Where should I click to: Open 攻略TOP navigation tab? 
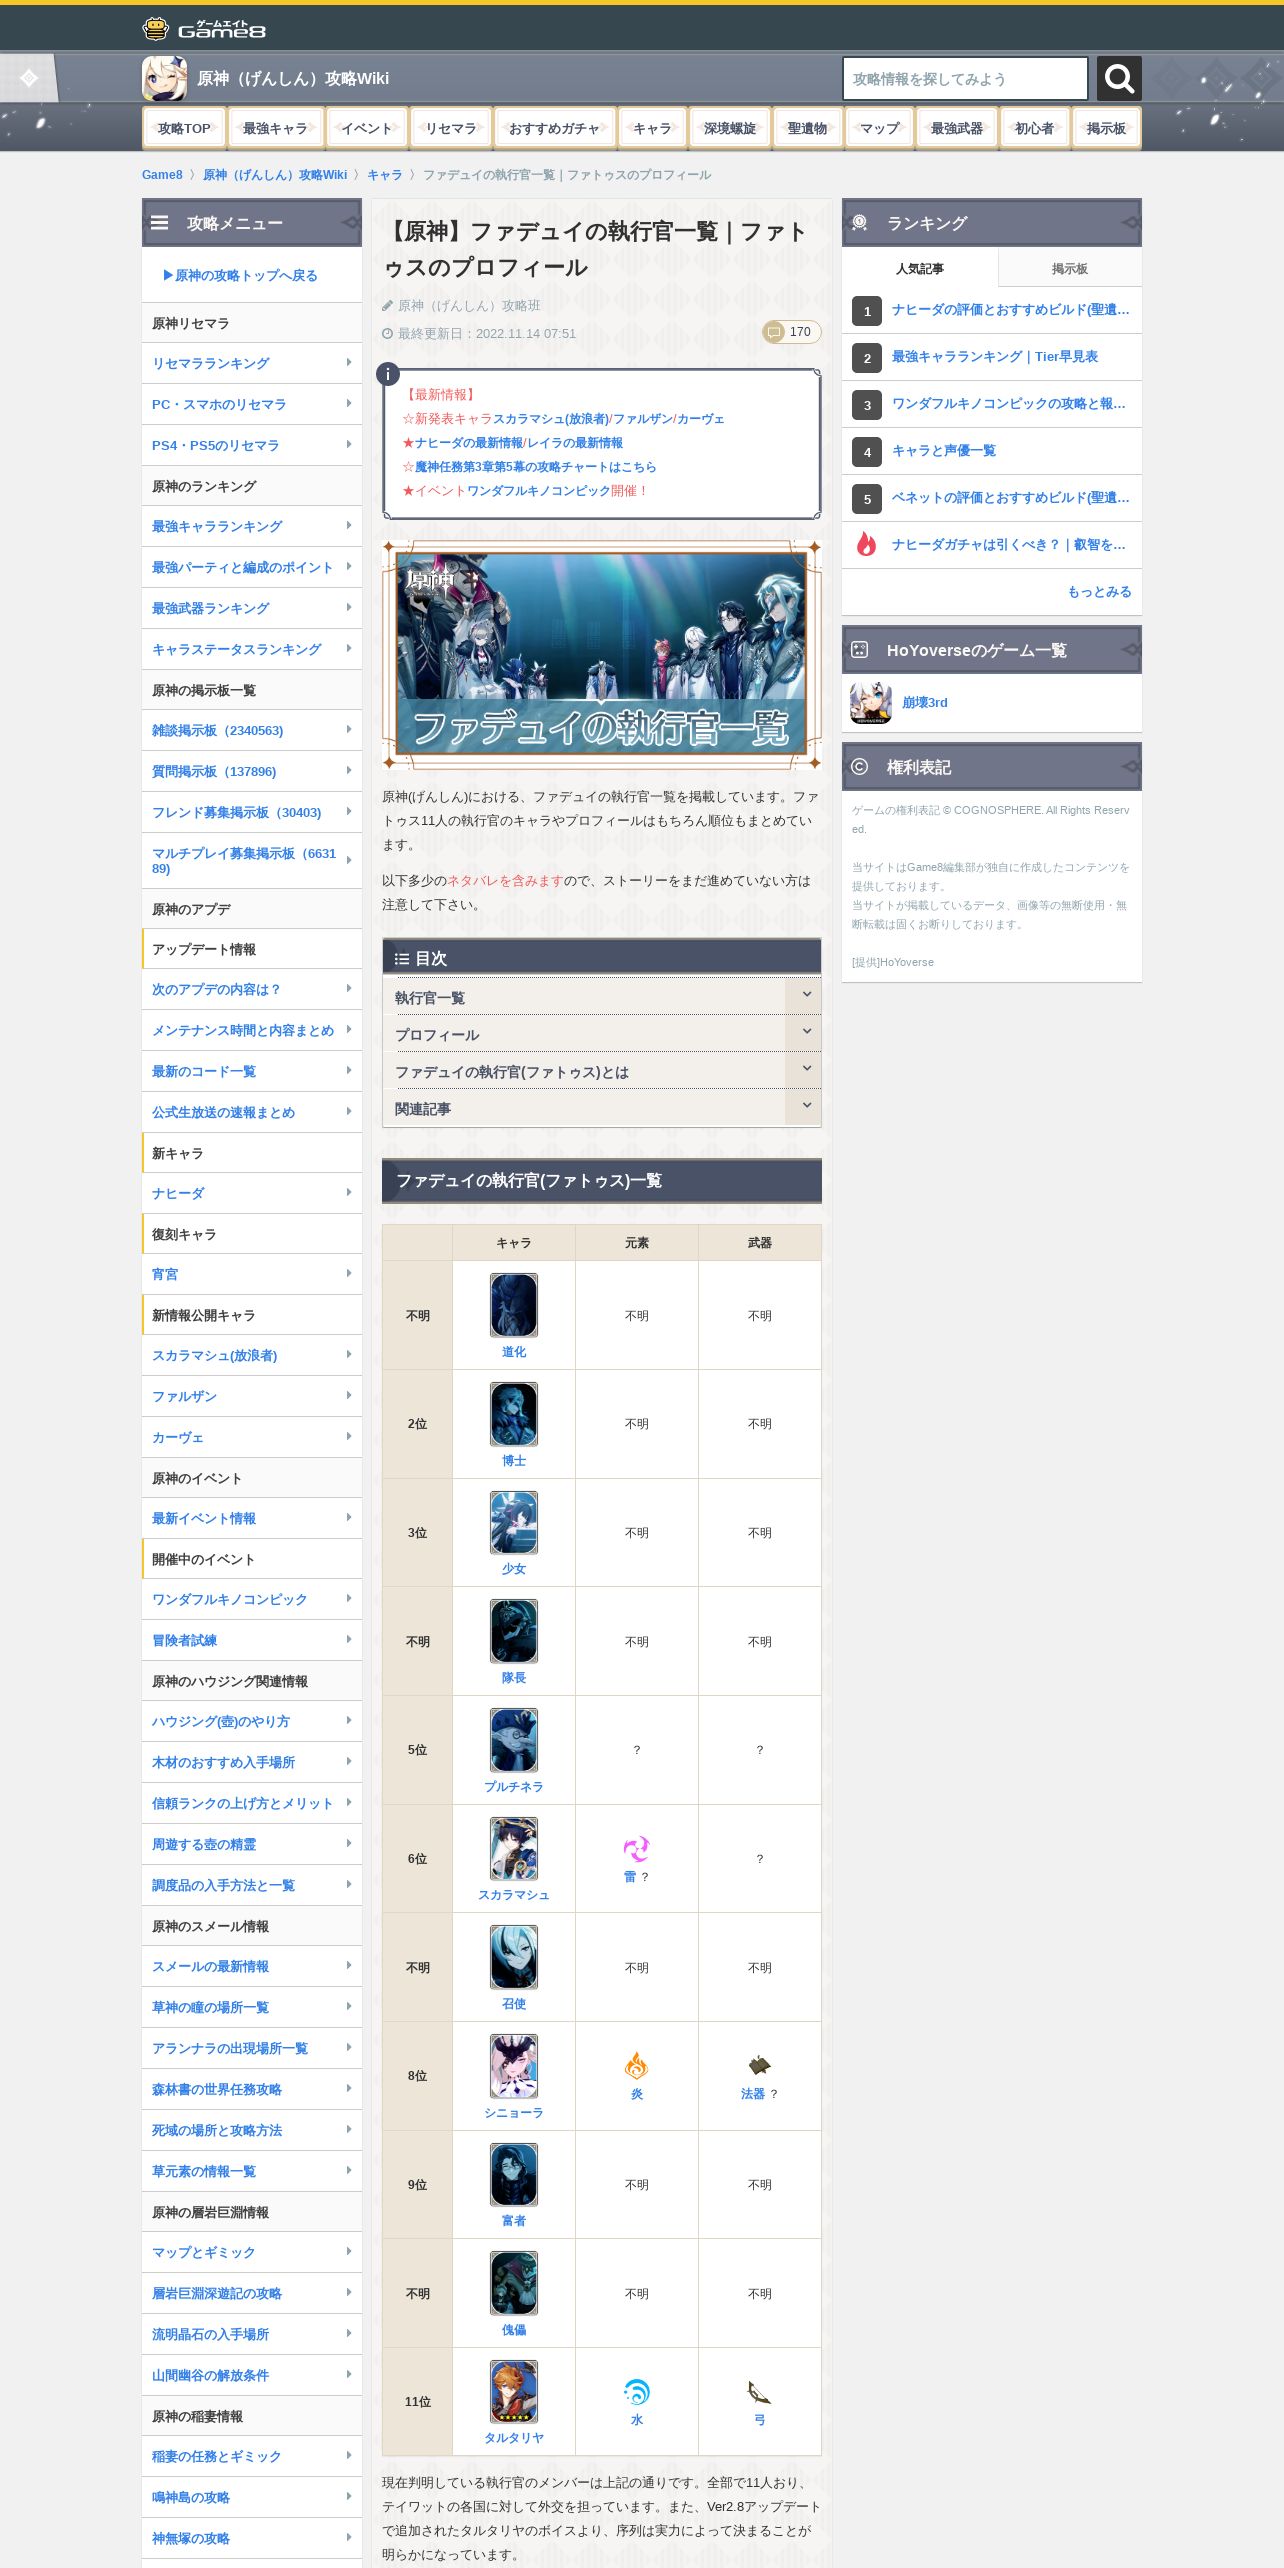click(184, 128)
